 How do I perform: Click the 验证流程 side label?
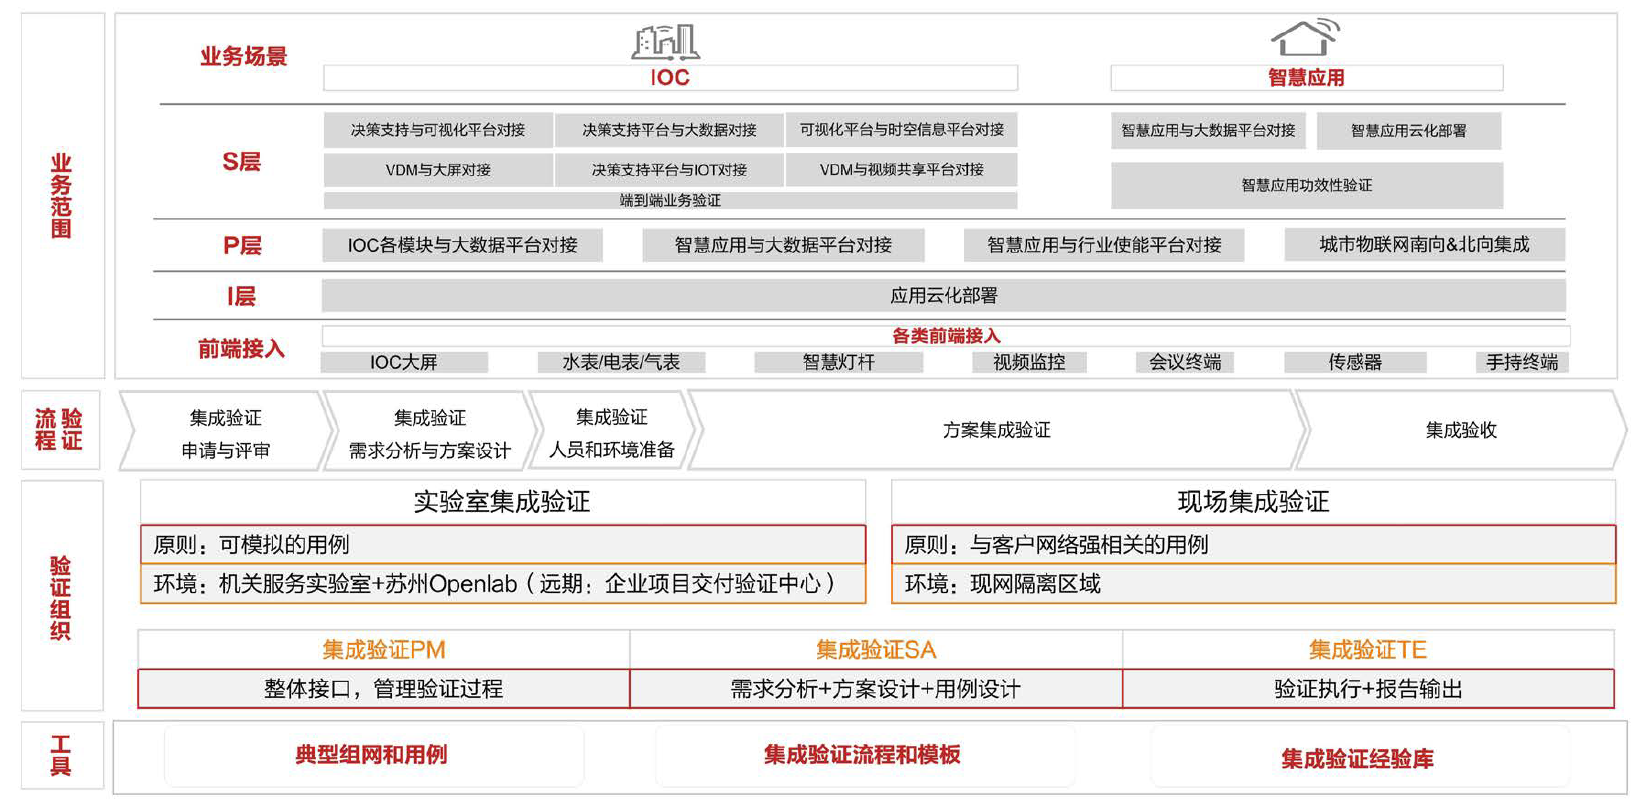(59, 430)
